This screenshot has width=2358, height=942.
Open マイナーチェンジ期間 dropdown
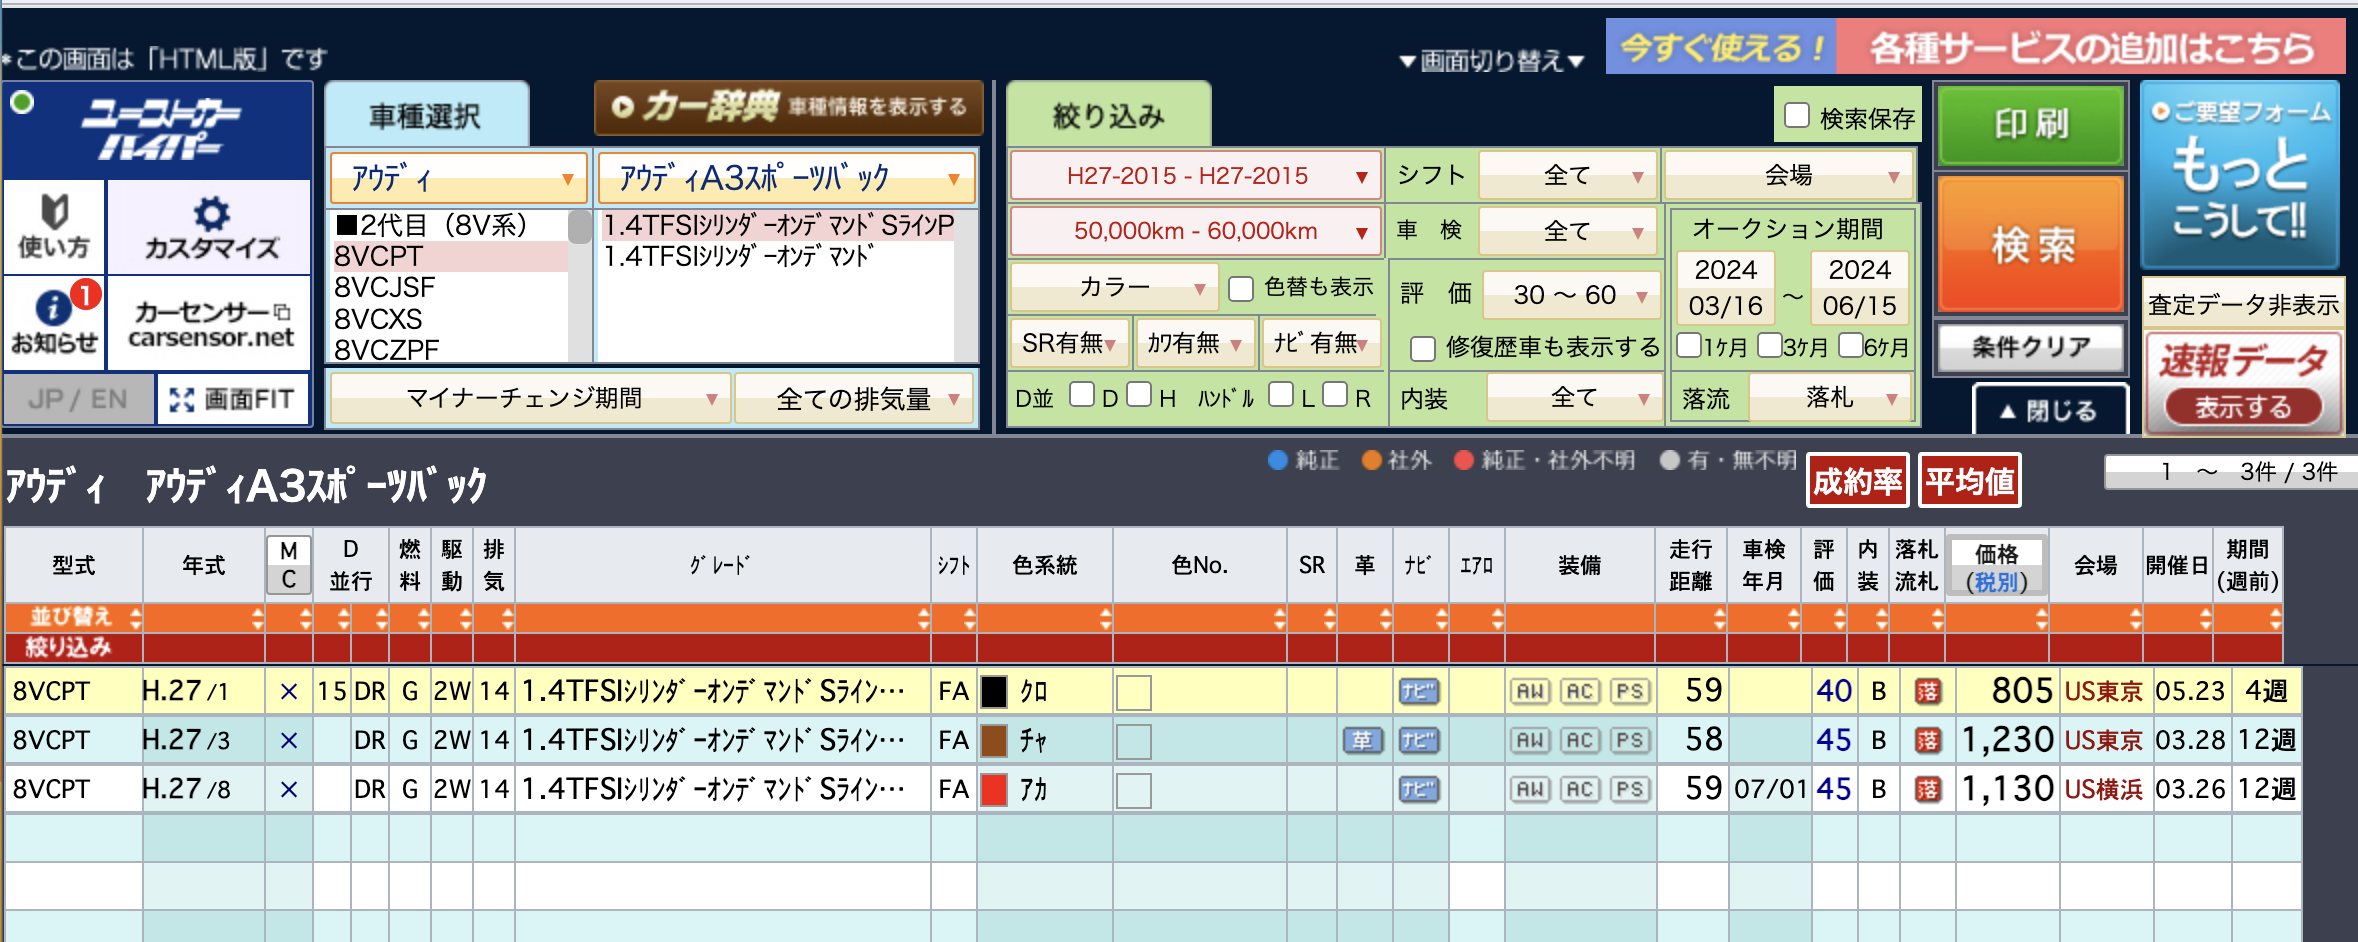(529, 398)
